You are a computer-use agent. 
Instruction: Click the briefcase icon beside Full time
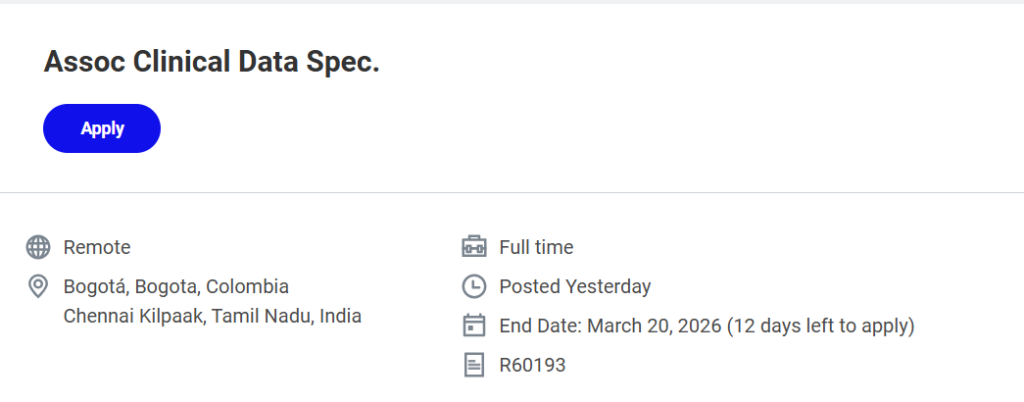474,247
